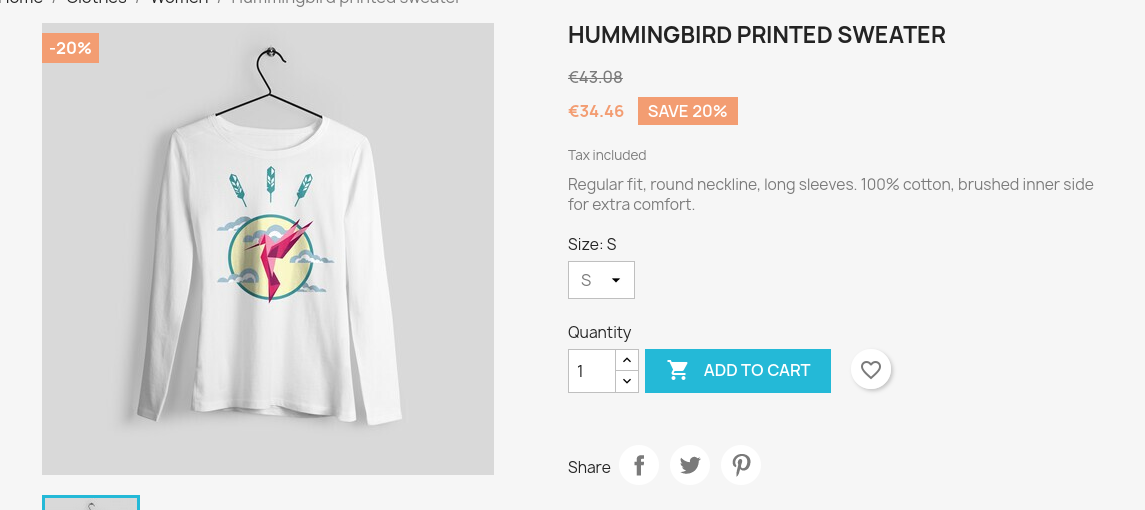Click the crossed-out €43.08 price
This screenshot has width=1145, height=510.
pos(595,77)
